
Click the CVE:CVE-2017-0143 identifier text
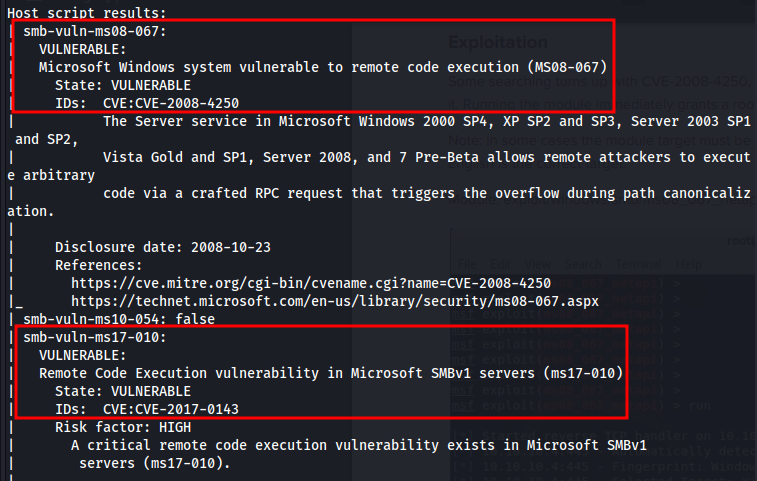pyautogui.click(x=170, y=409)
